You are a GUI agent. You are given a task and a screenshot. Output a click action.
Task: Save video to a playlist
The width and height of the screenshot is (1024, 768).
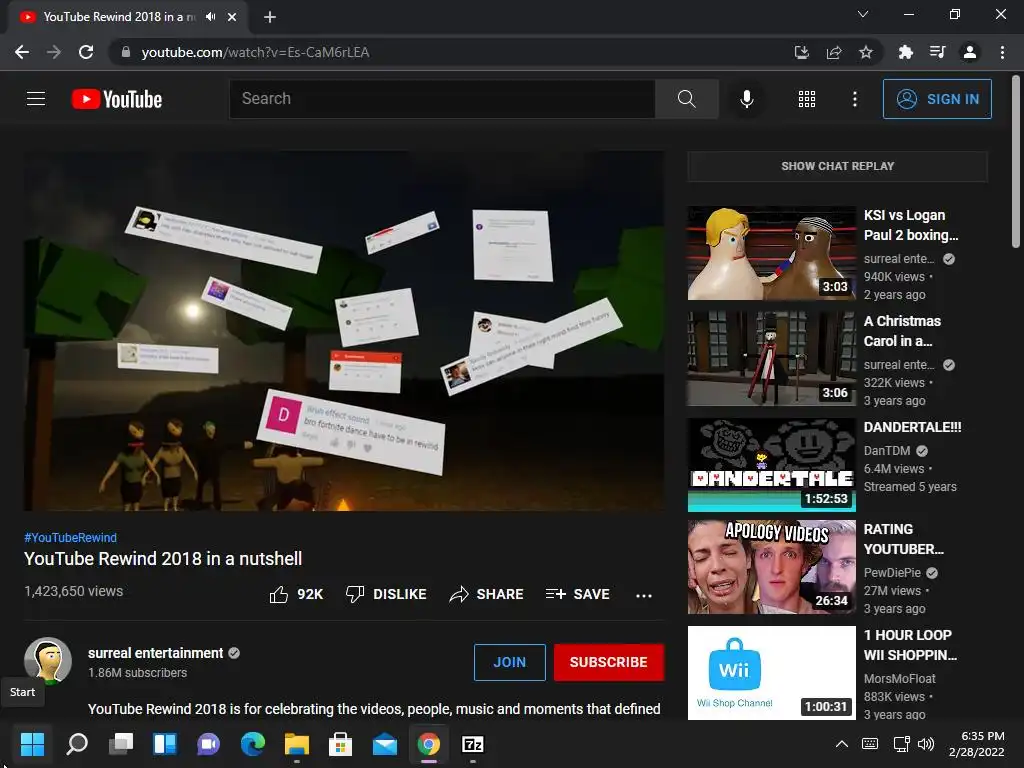[x=577, y=594]
